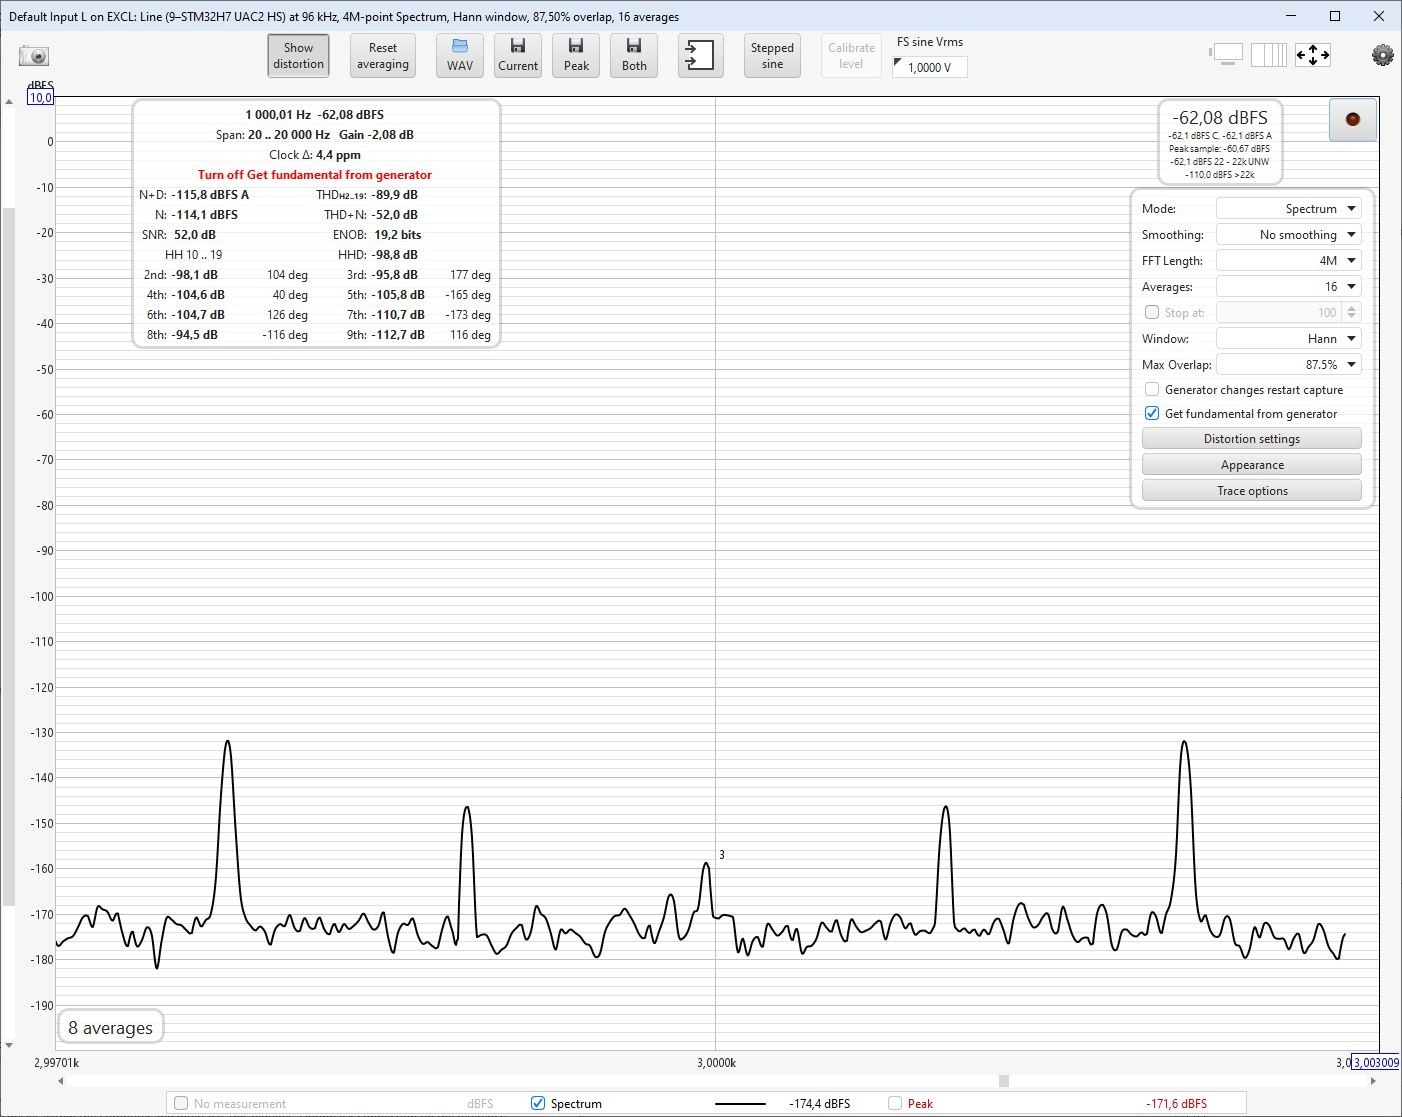Click the single graph layout icon
Viewport: 1402px width, 1117px height.
1227,55
